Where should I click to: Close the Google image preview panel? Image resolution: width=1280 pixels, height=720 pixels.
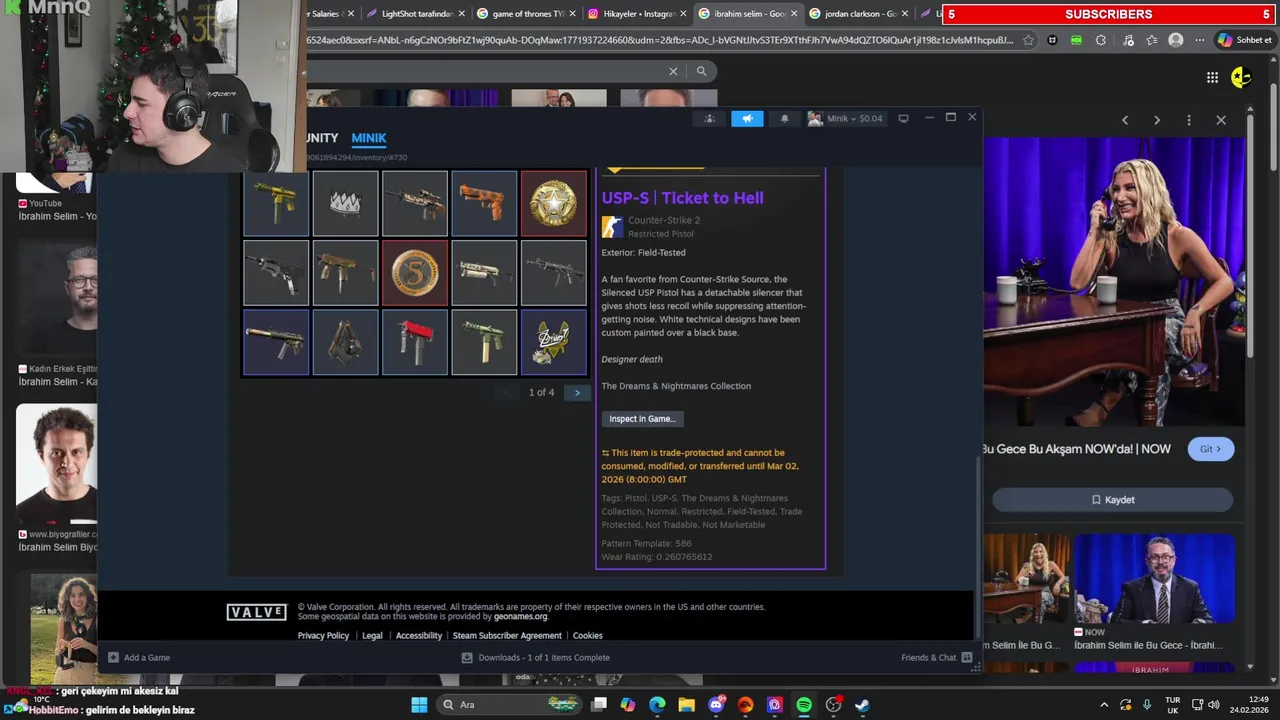click(1221, 120)
